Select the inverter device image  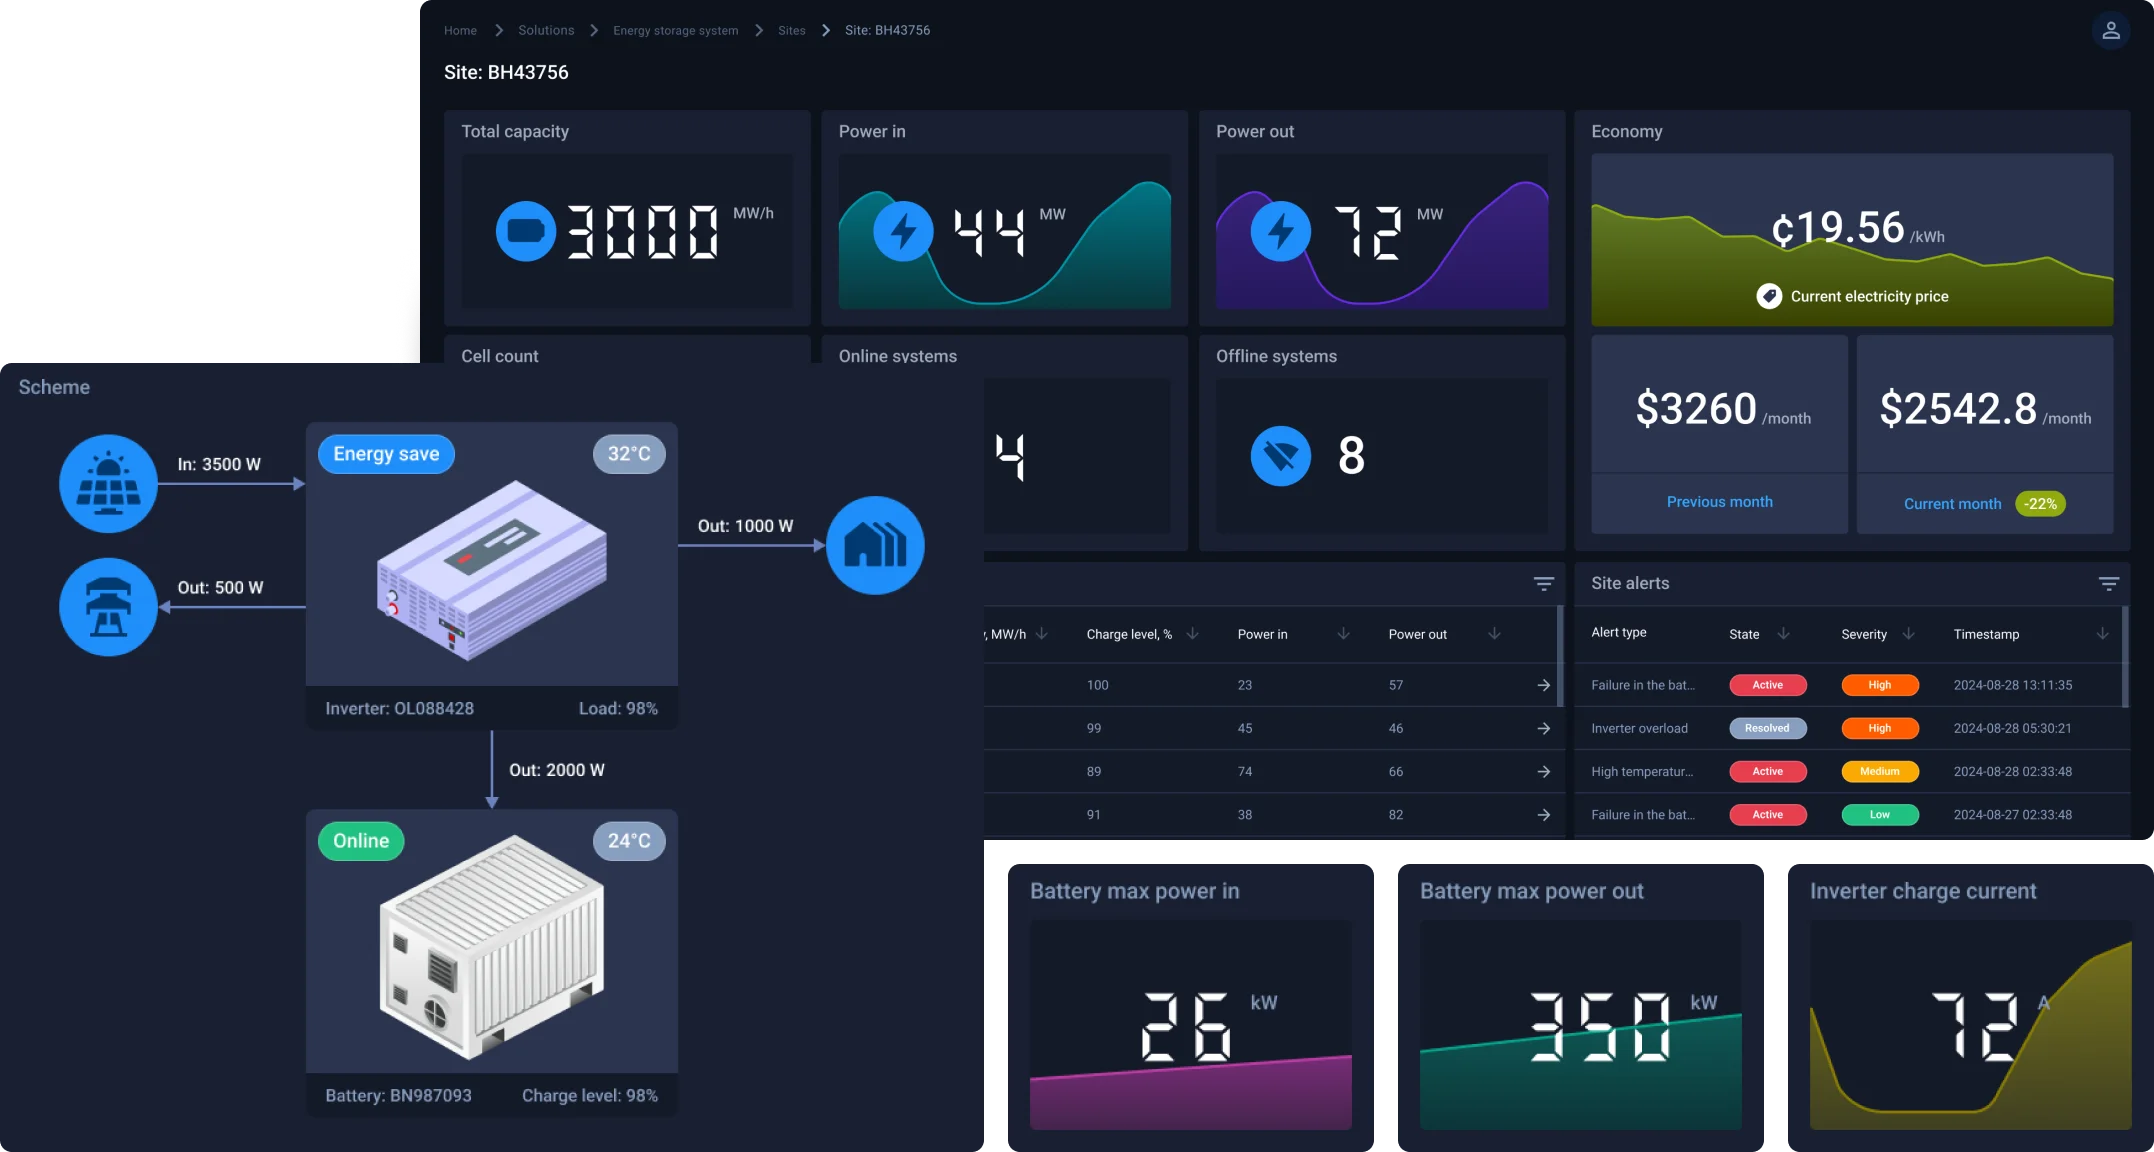(x=491, y=570)
